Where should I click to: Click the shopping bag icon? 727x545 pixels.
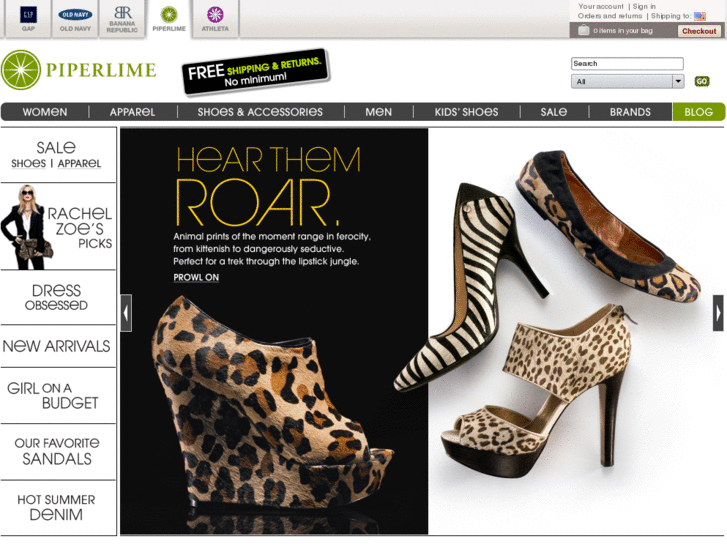click(584, 31)
